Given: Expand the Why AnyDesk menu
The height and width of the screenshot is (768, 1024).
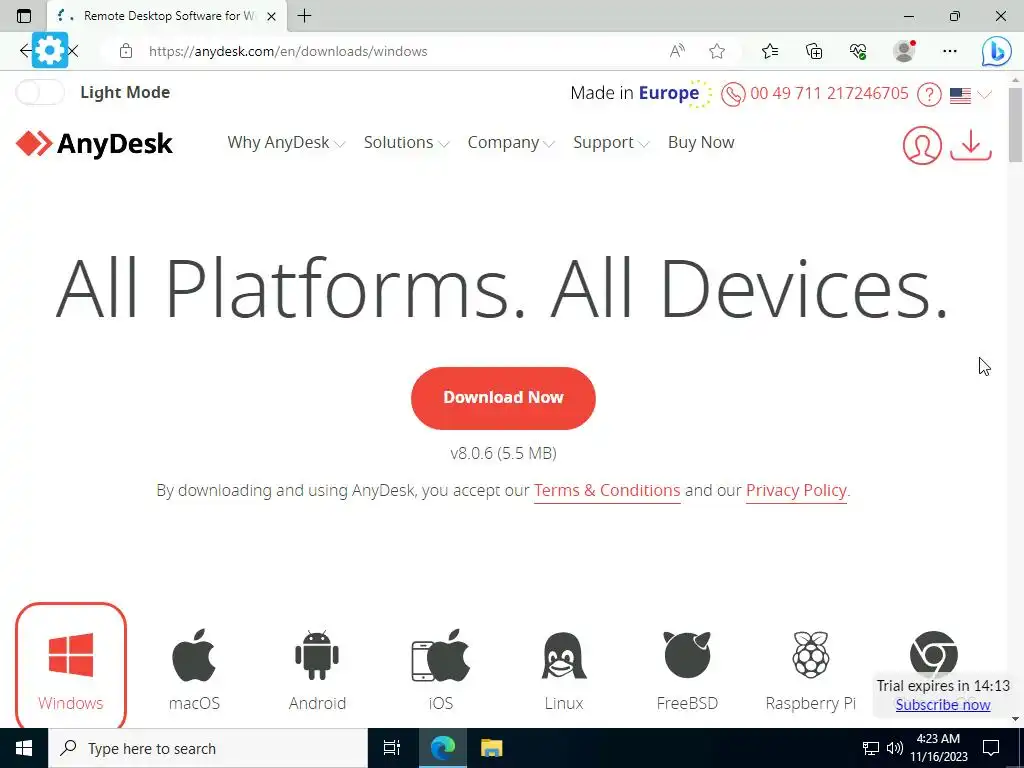Looking at the screenshot, I should [x=286, y=142].
